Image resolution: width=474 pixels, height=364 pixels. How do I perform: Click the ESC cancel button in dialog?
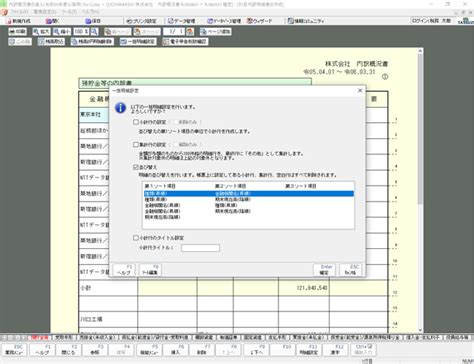[x=350, y=270]
